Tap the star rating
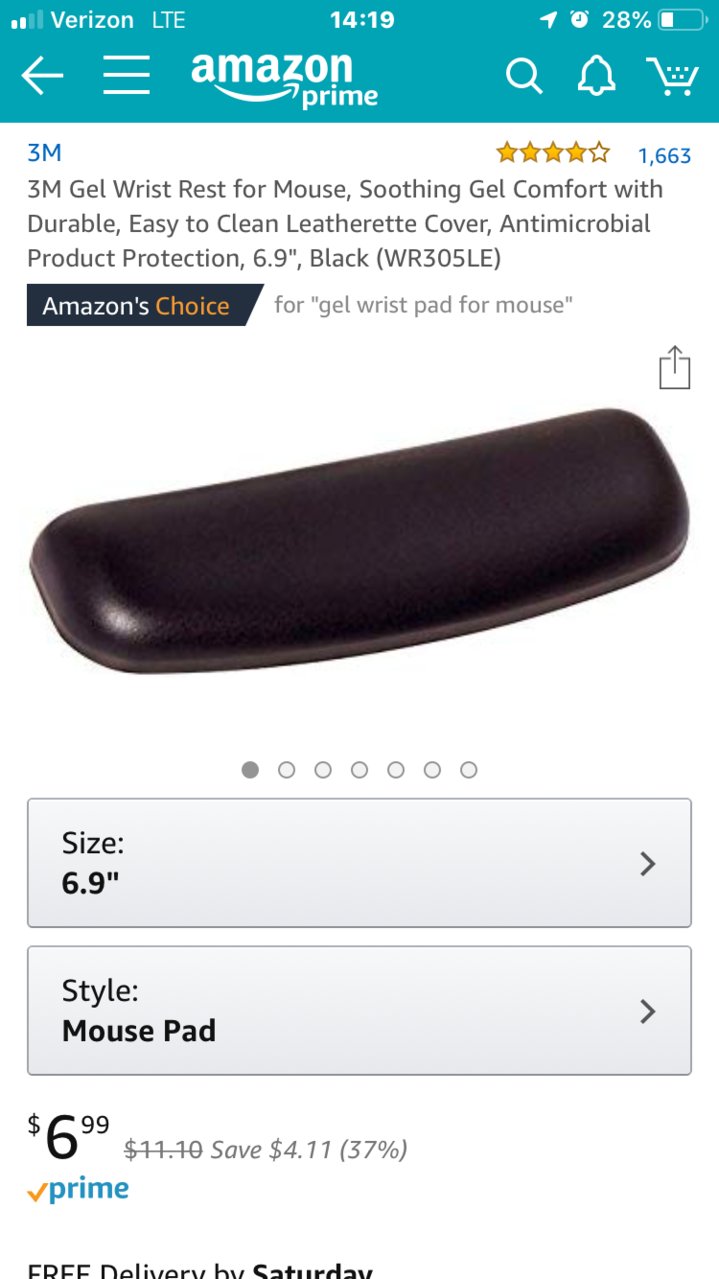This screenshot has width=719, height=1279. tap(553, 153)
